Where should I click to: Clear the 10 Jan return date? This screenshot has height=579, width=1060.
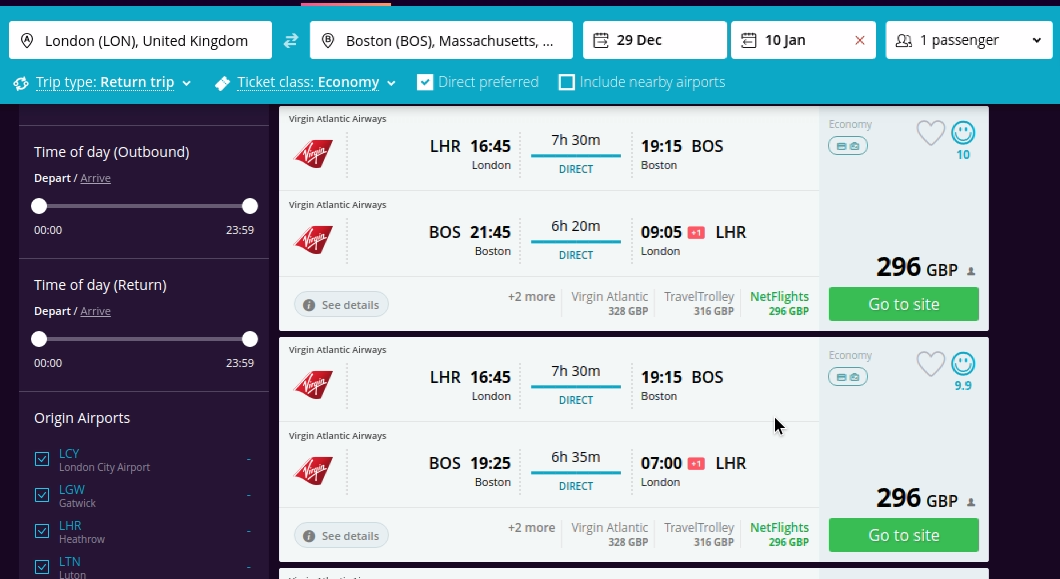pos(859,41)
